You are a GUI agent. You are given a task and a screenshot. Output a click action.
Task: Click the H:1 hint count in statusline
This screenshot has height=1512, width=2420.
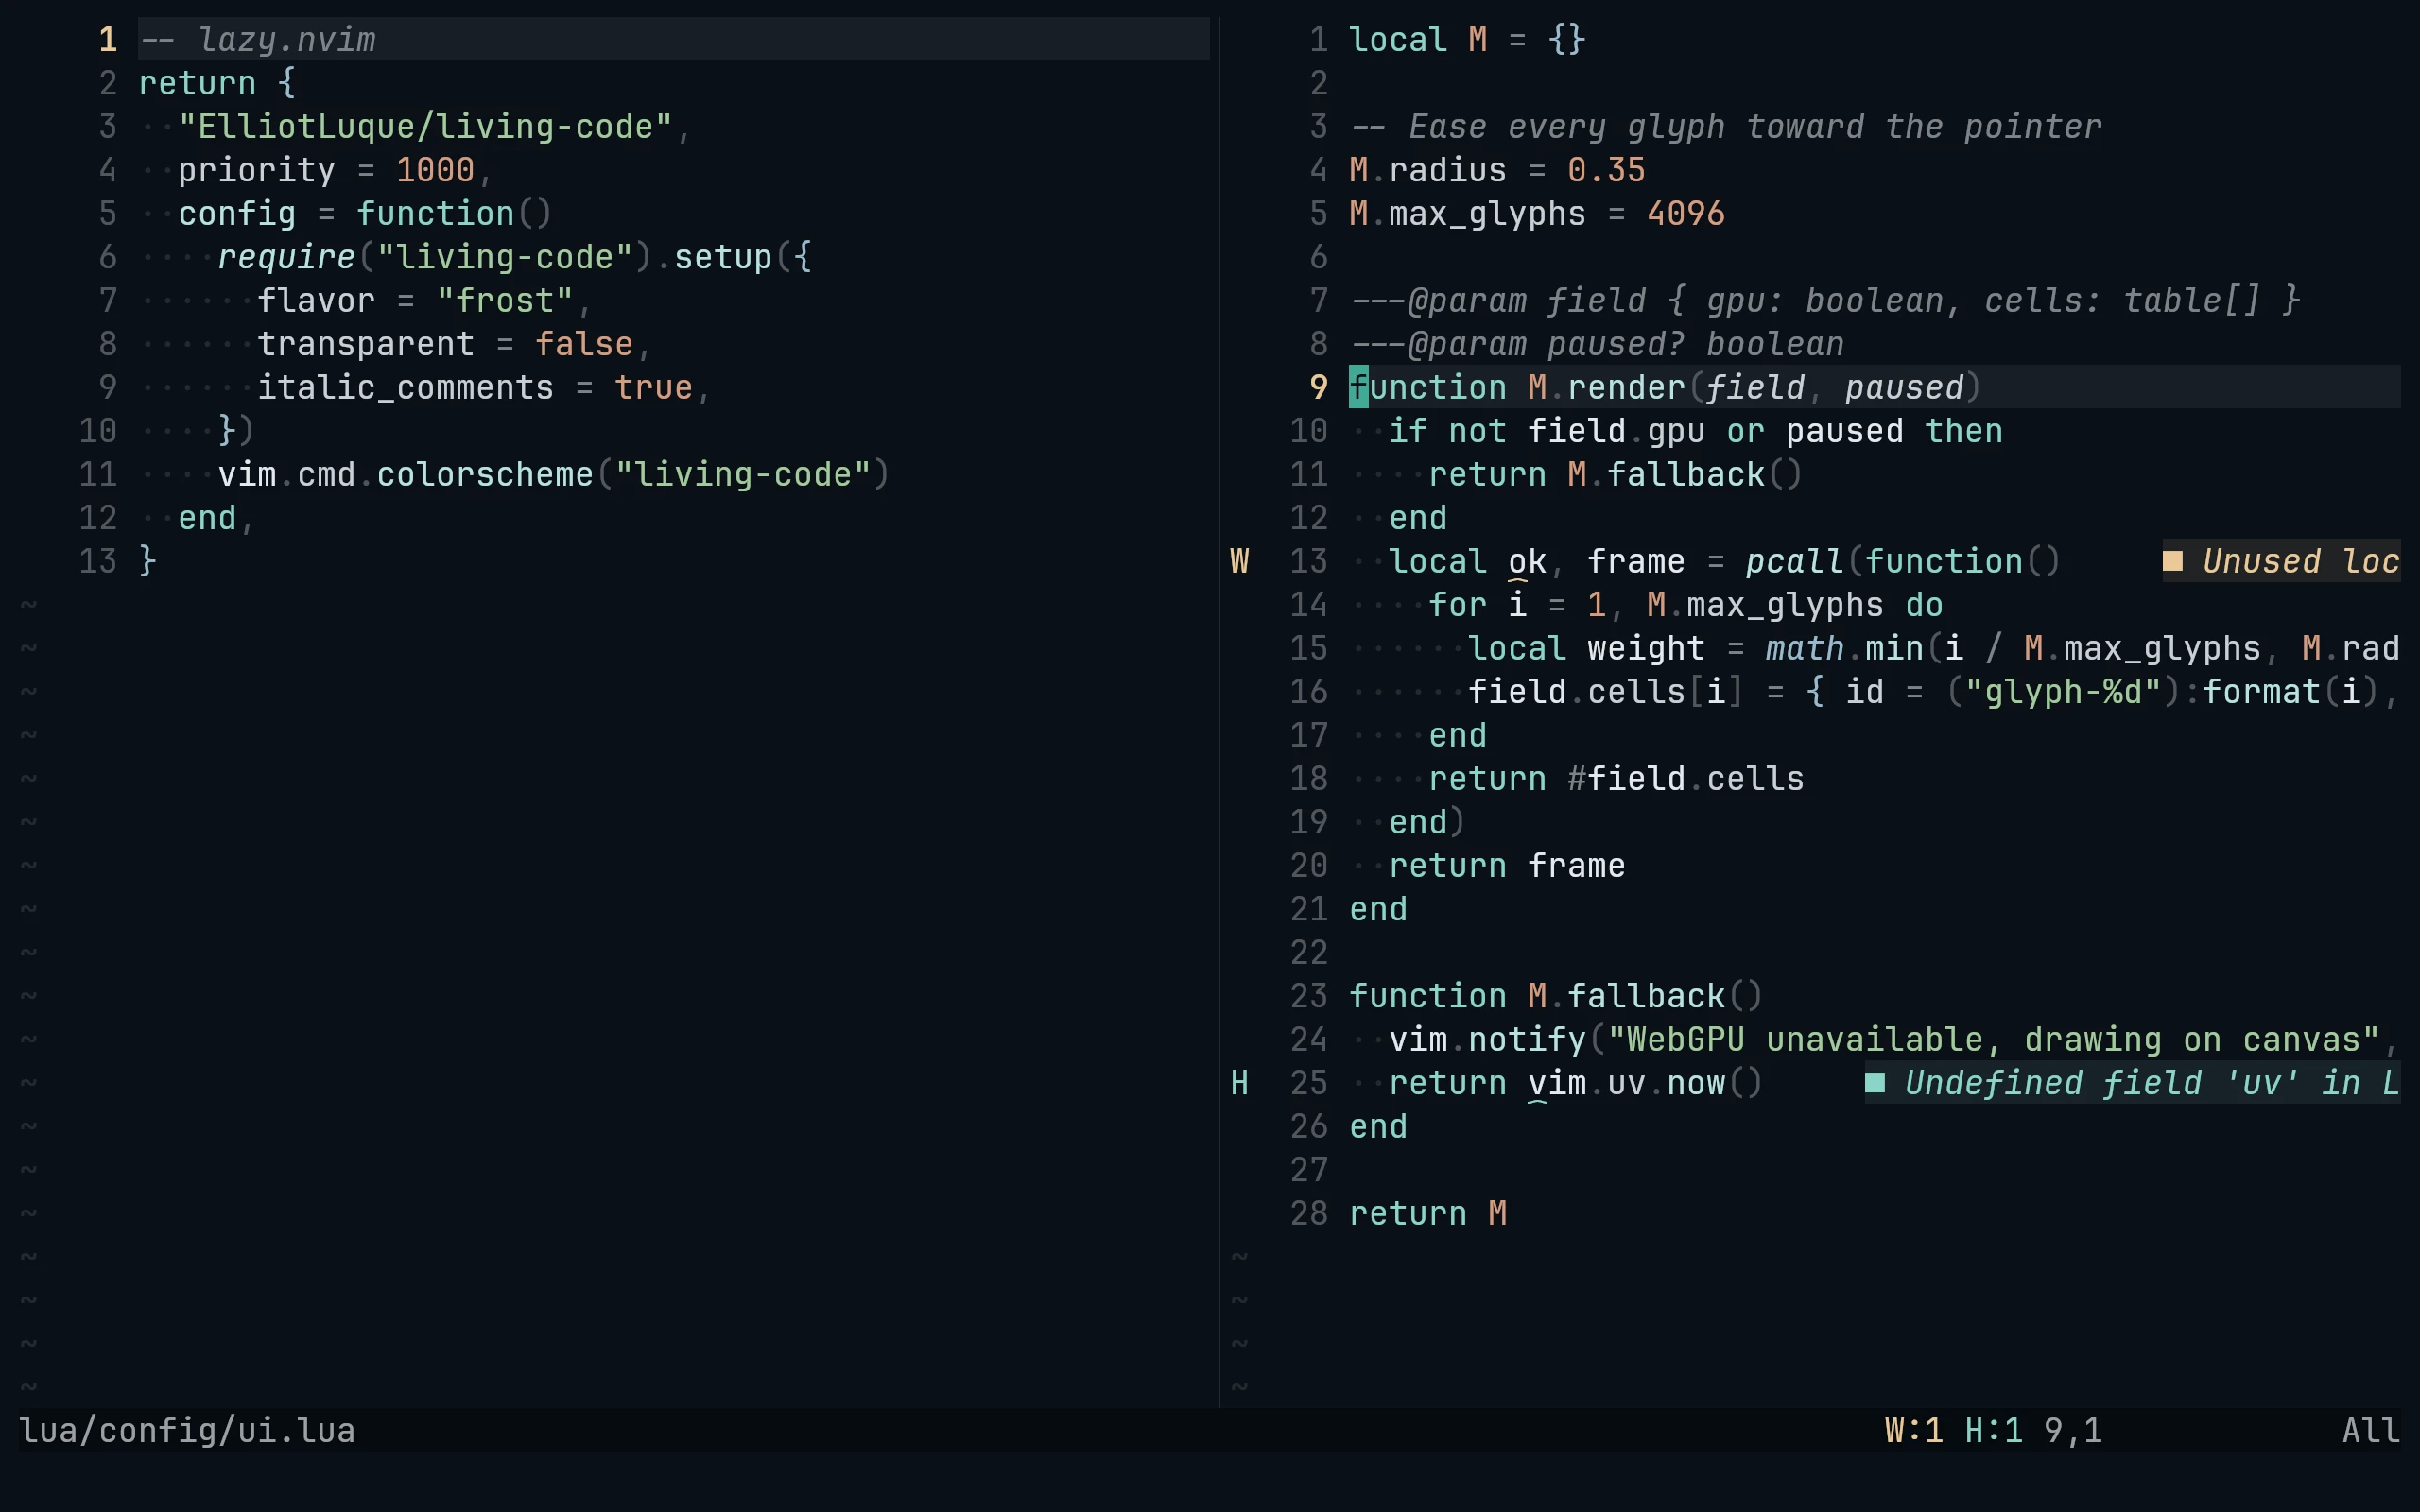tap(1993, 1430)
